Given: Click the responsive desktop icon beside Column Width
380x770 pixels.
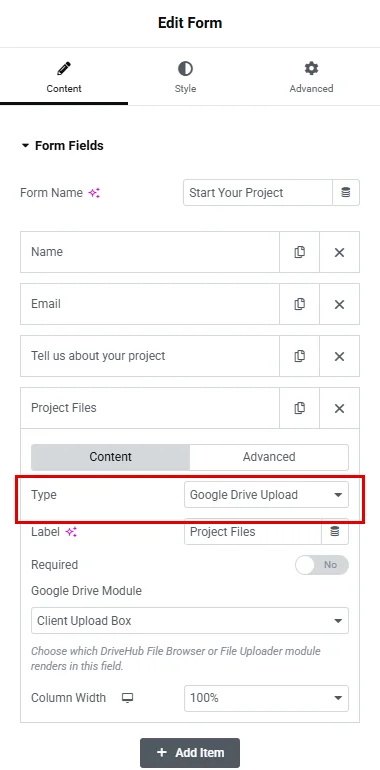Looking at the screenshot, I should click(x=127, y=698).
